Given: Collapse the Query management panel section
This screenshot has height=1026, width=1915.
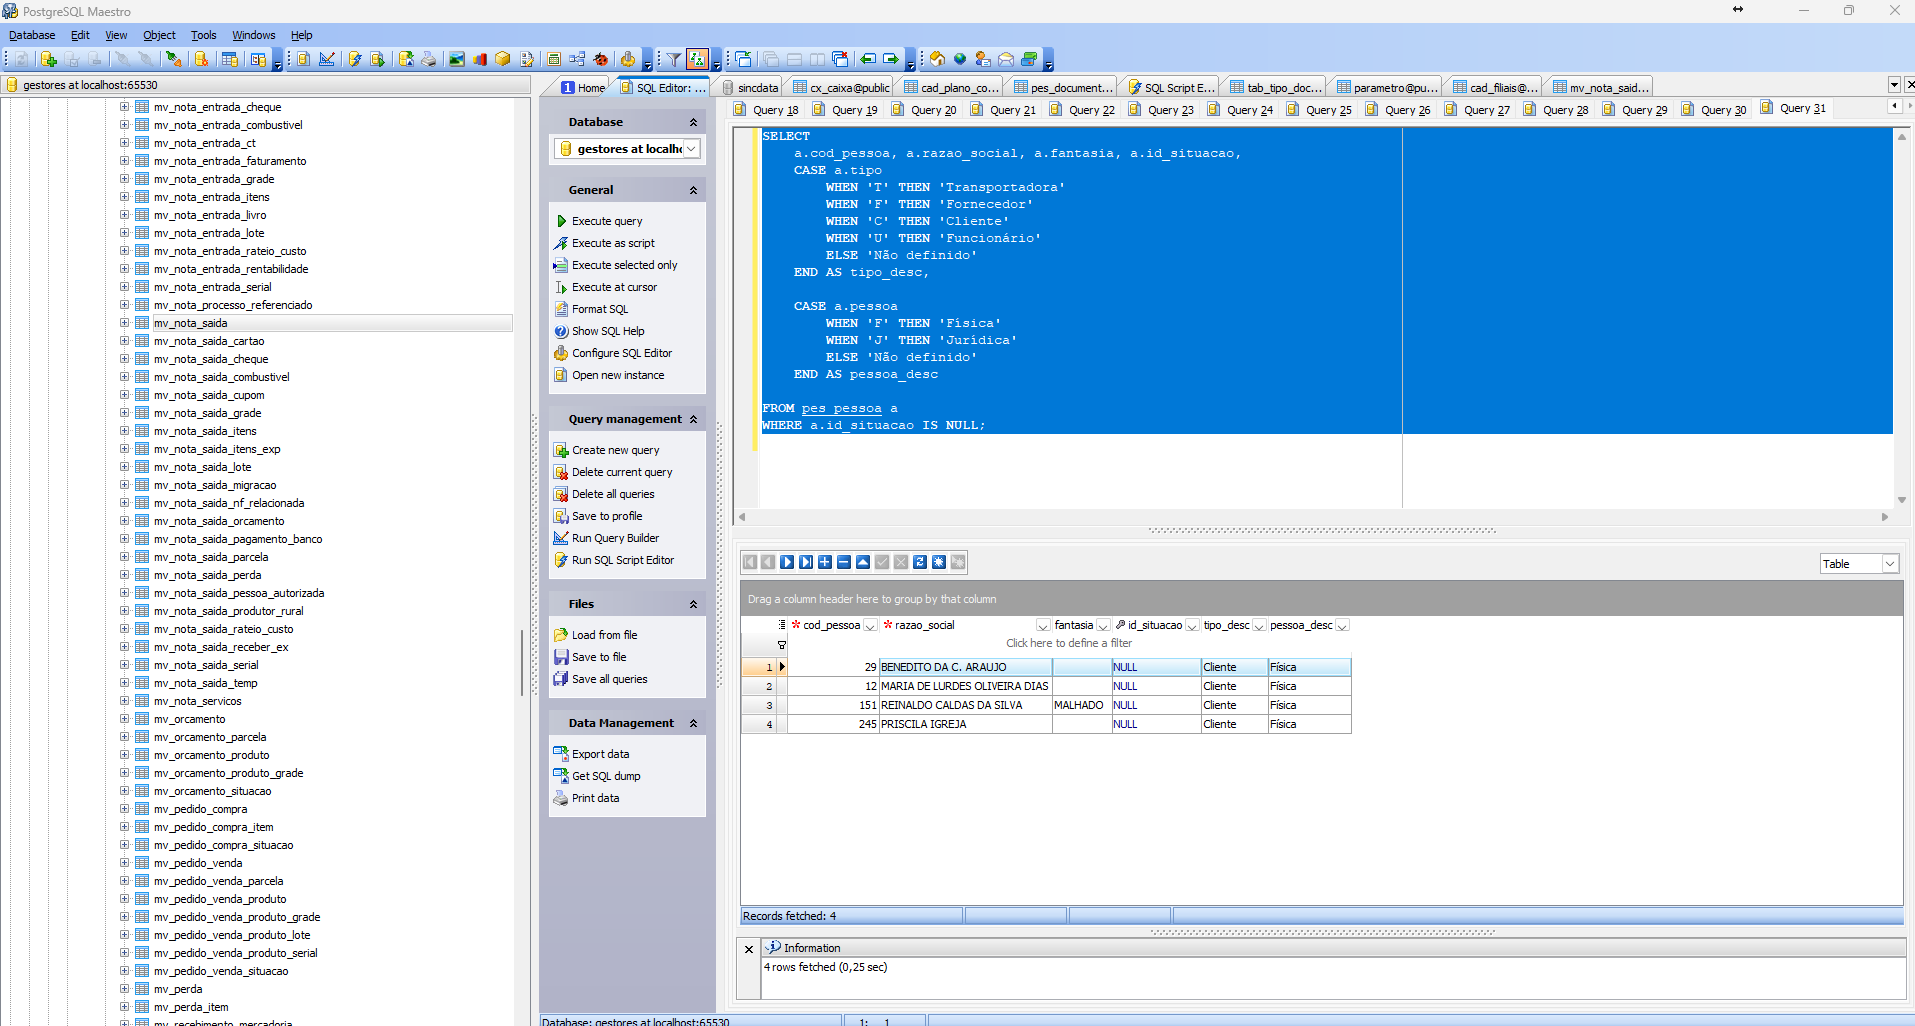Looking at the screenshot, I should (693, 420).
